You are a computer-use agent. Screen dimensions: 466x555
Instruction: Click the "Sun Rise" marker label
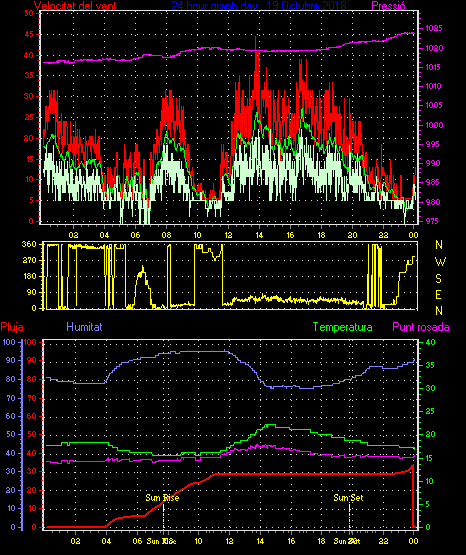[162, 498]
